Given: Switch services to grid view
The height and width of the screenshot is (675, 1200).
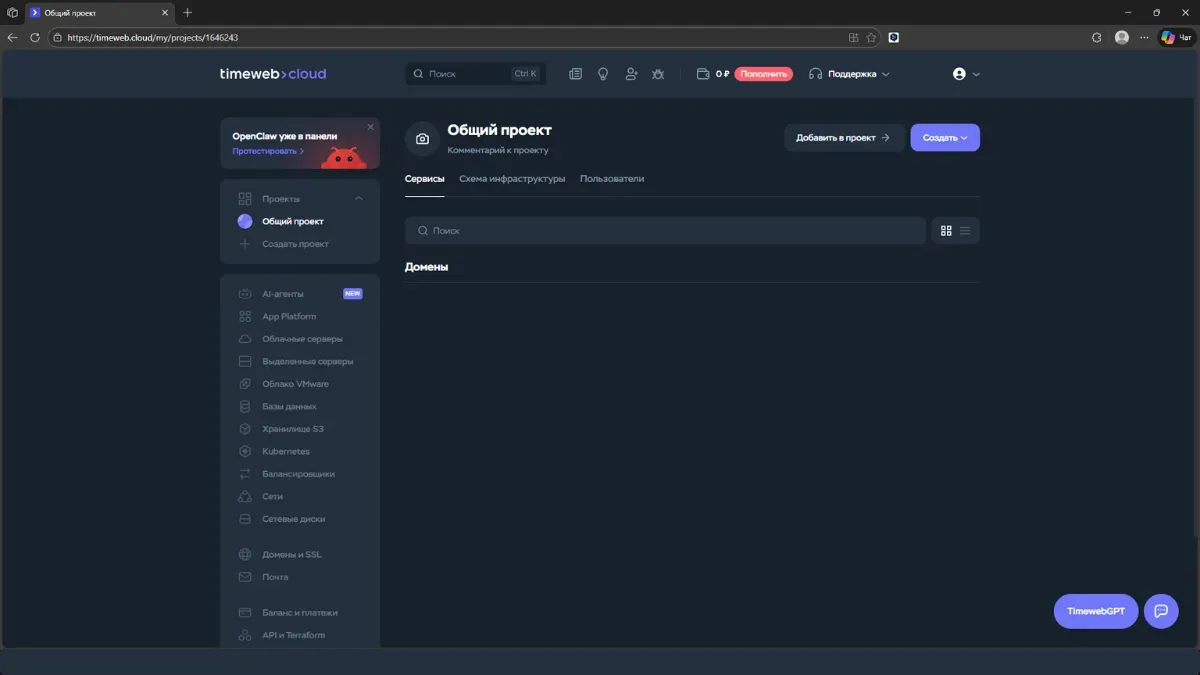Looking at the screenshot, I should click(x=946, y=230).
